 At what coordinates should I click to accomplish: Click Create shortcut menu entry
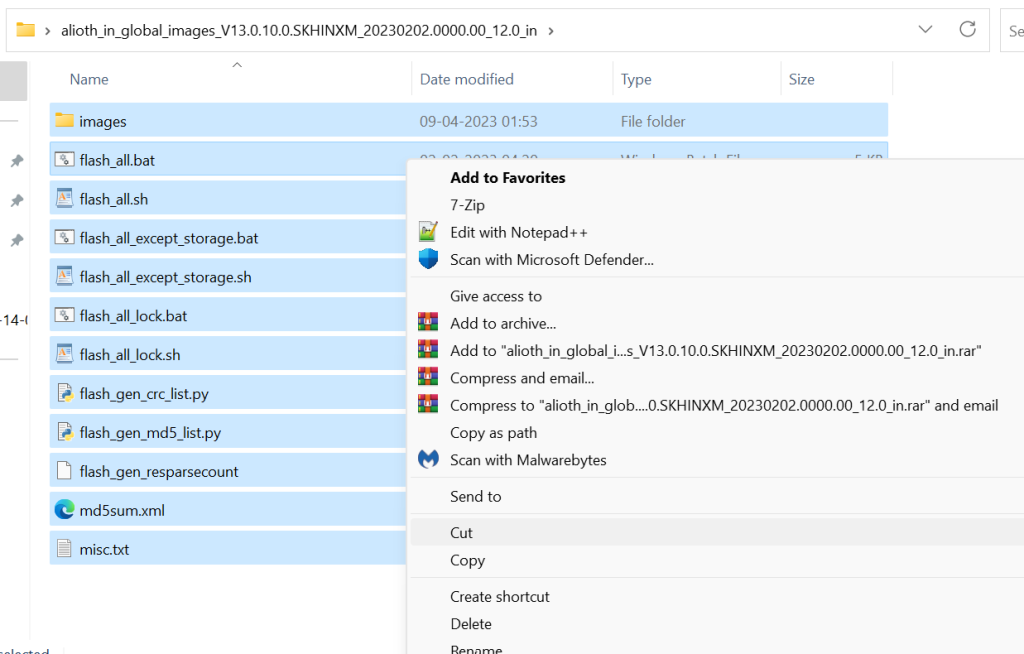[499, 596]
